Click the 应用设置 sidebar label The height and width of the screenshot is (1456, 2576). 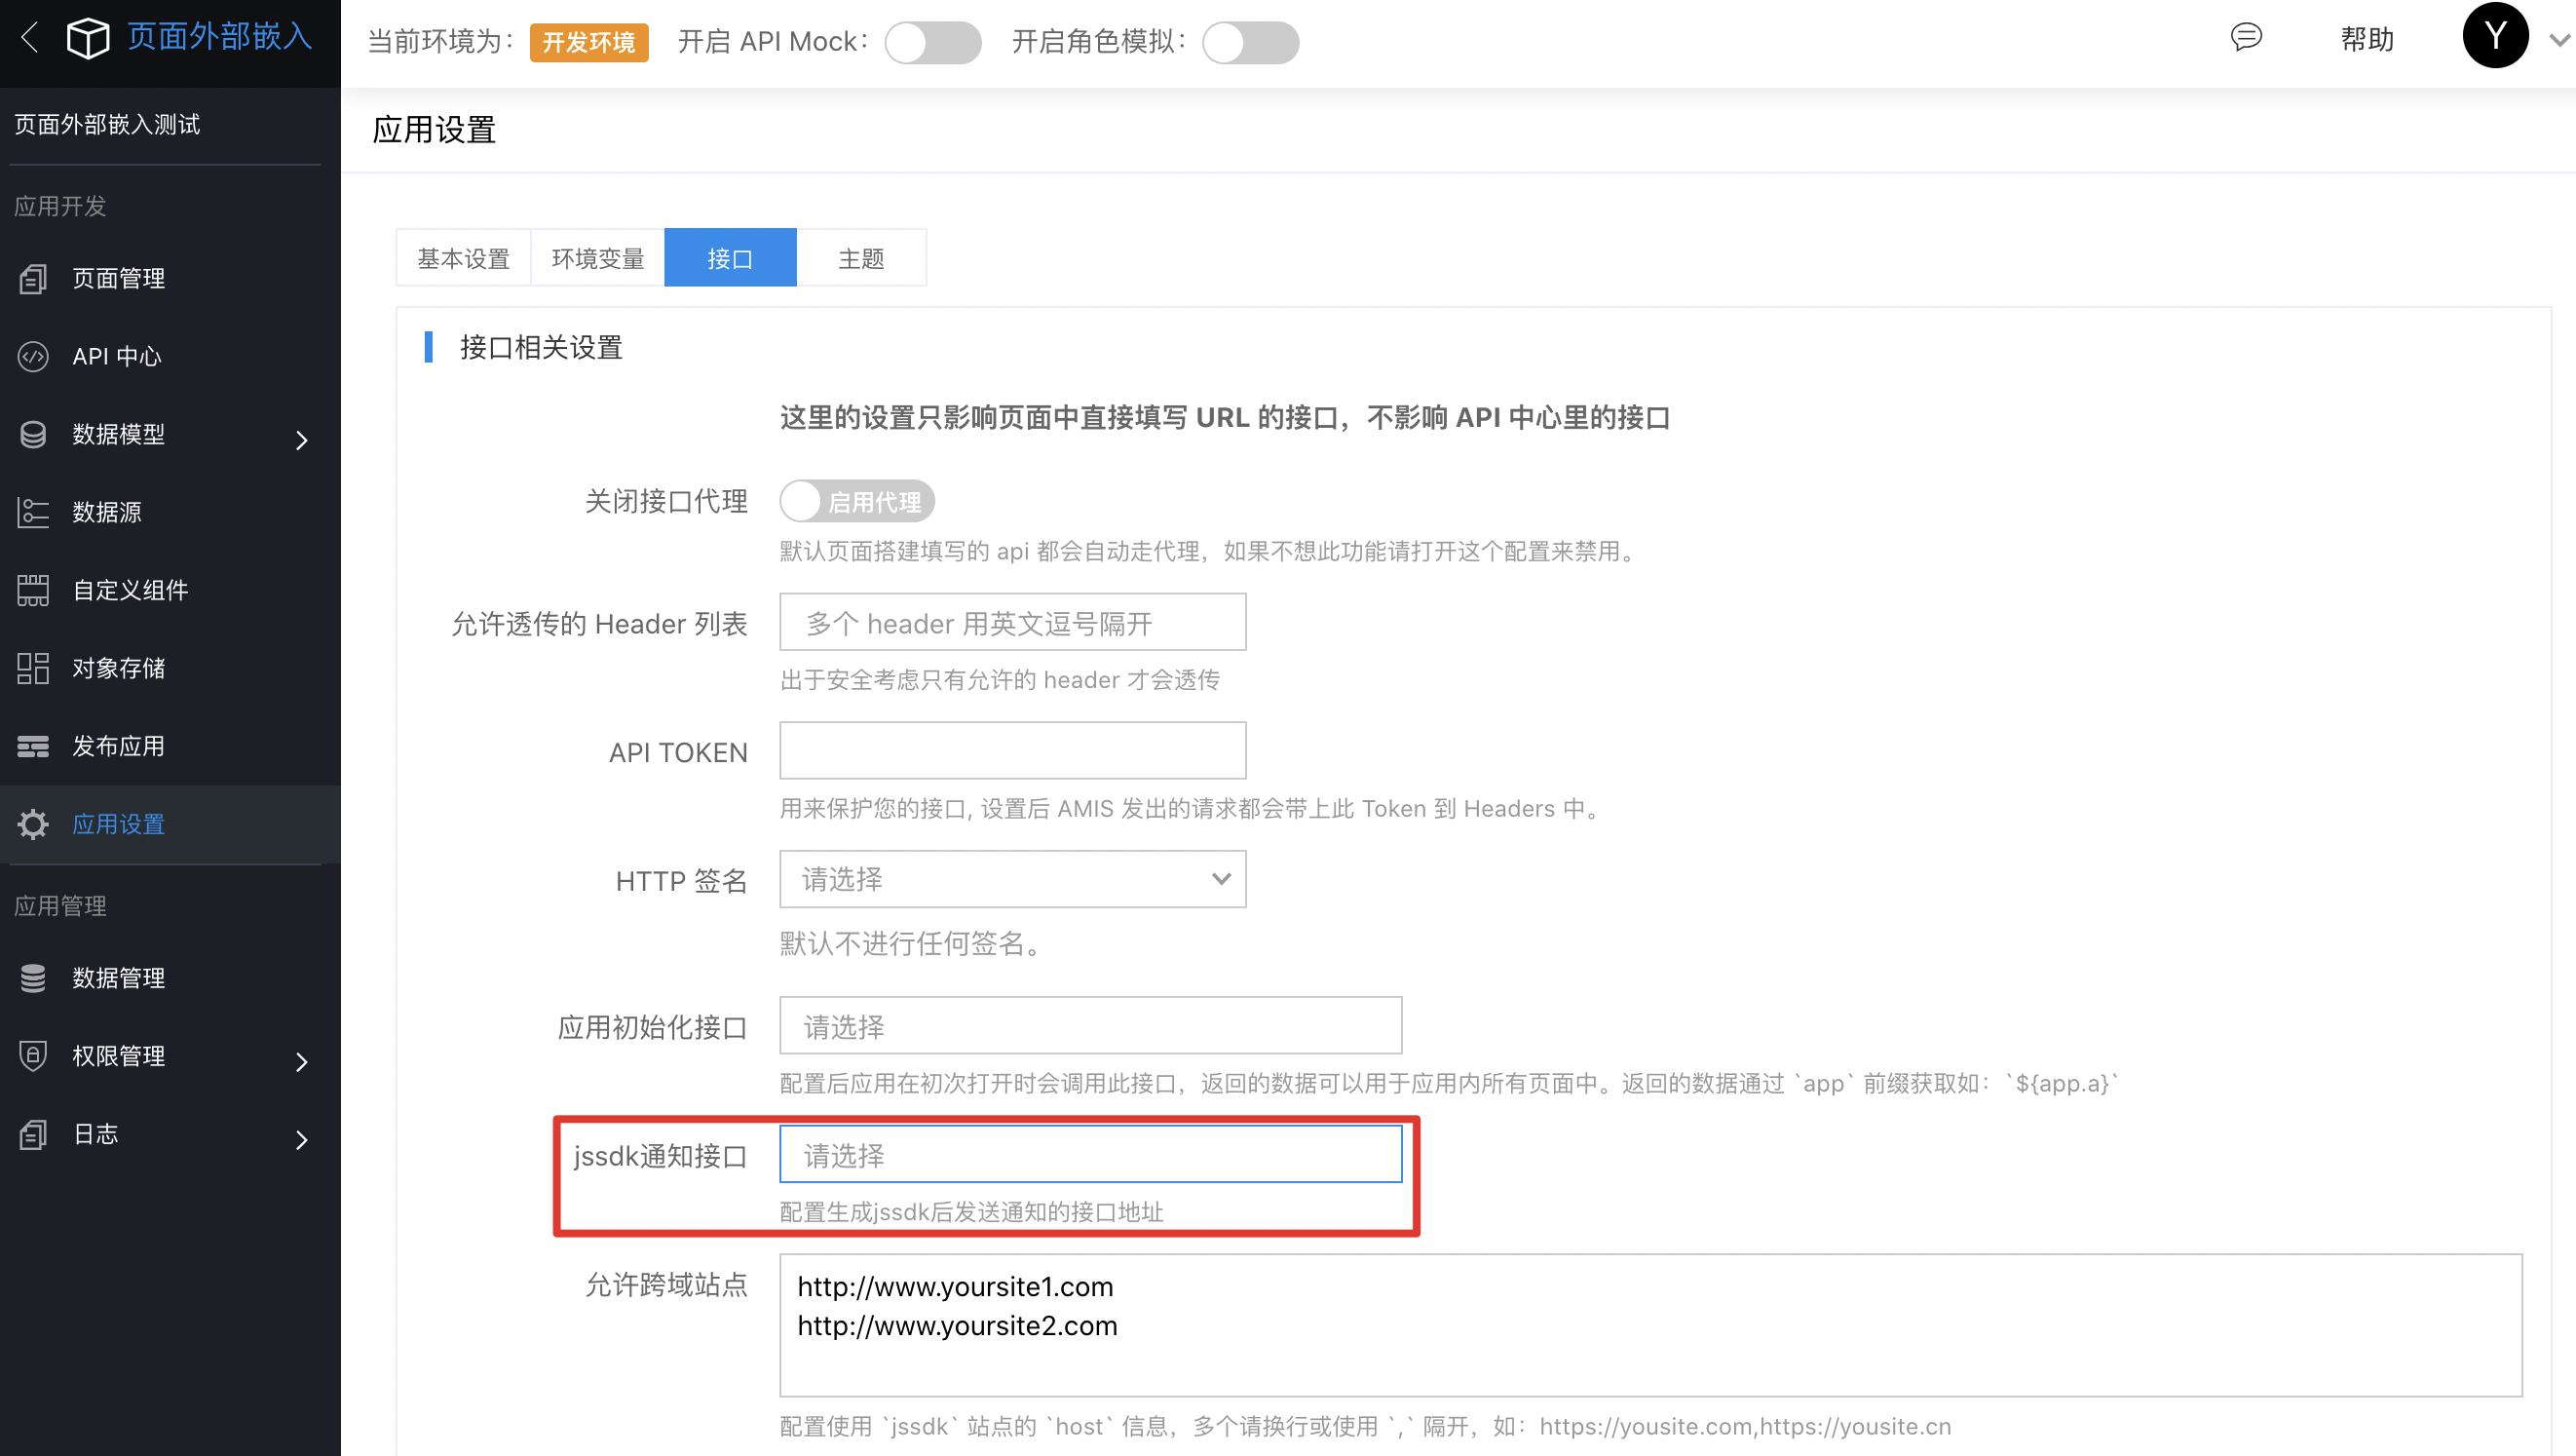tap(119, 825)
